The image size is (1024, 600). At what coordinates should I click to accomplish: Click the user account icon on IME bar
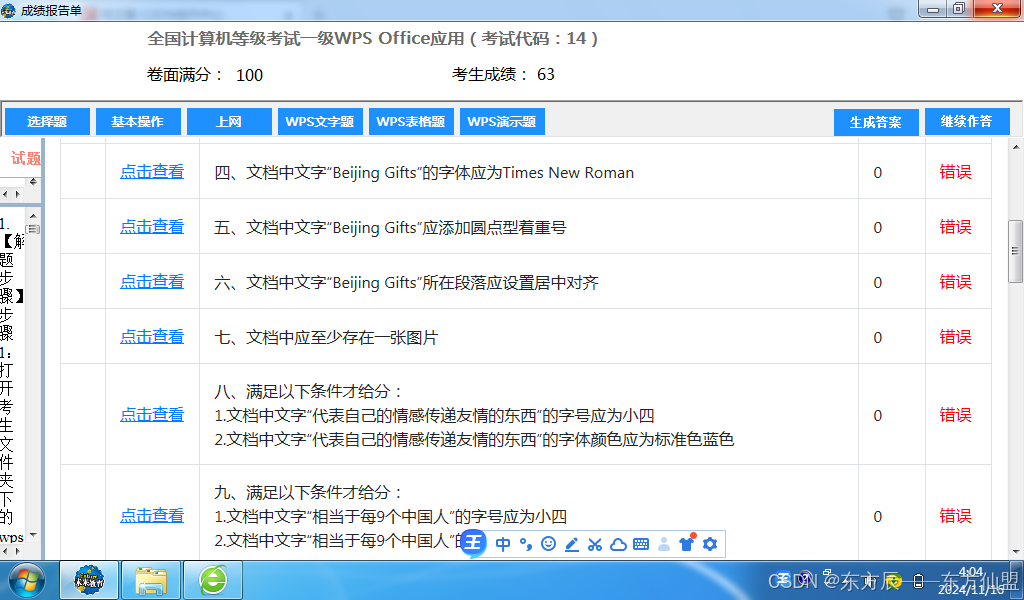664,544
